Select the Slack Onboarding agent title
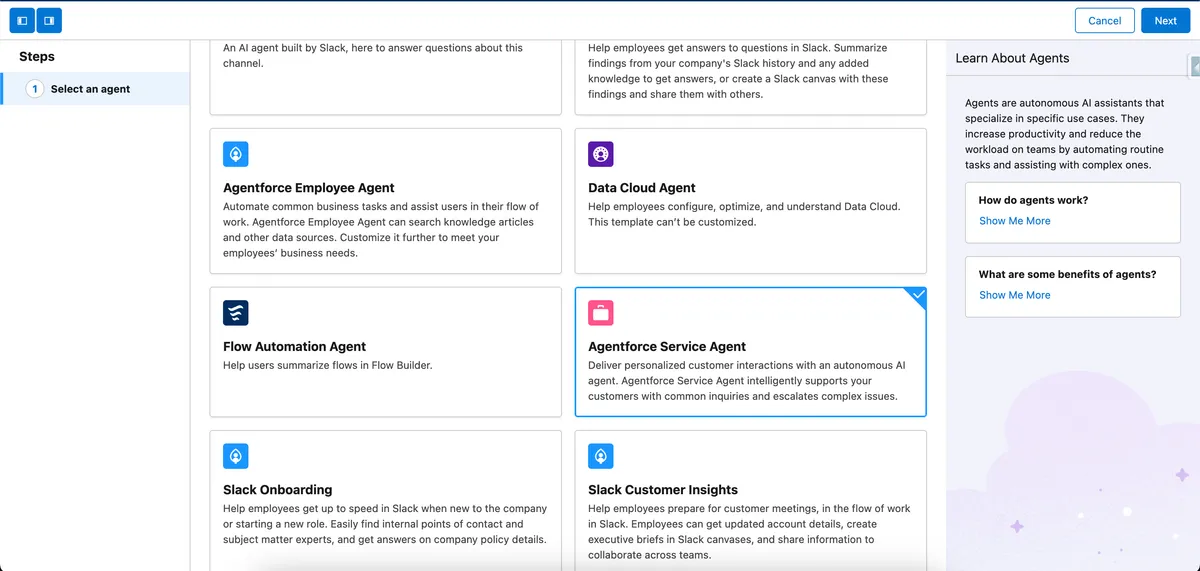 [x=277, y=490]
